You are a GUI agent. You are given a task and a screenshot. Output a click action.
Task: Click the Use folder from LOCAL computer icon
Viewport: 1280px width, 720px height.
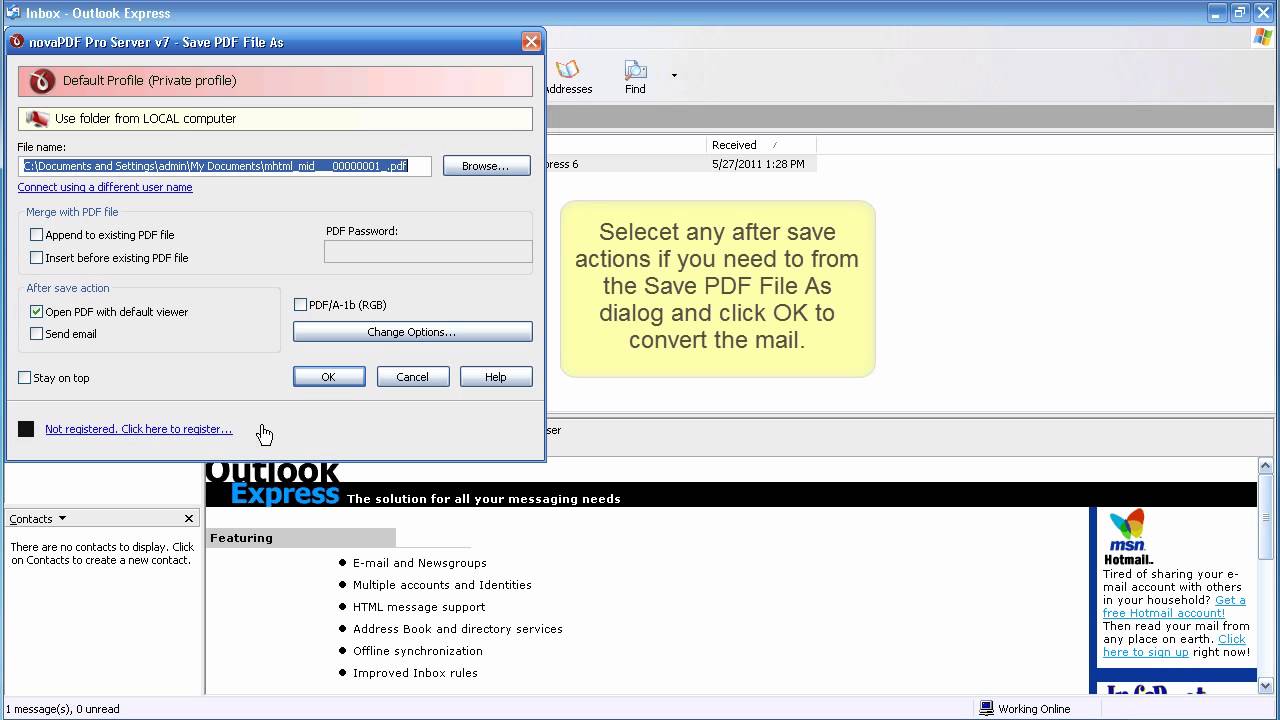(37, 118)
